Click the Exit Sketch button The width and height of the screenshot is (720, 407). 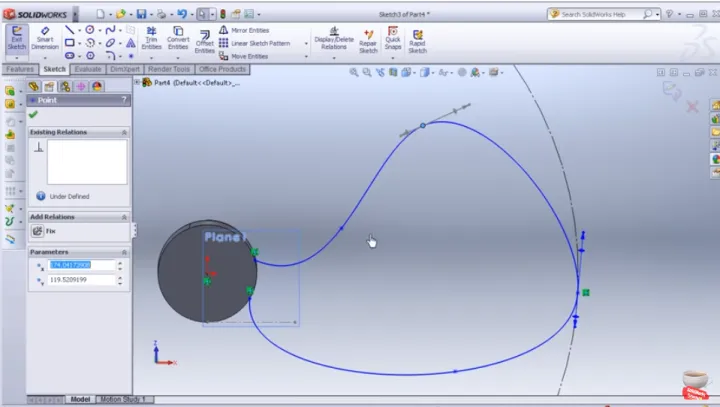[16, 37]
